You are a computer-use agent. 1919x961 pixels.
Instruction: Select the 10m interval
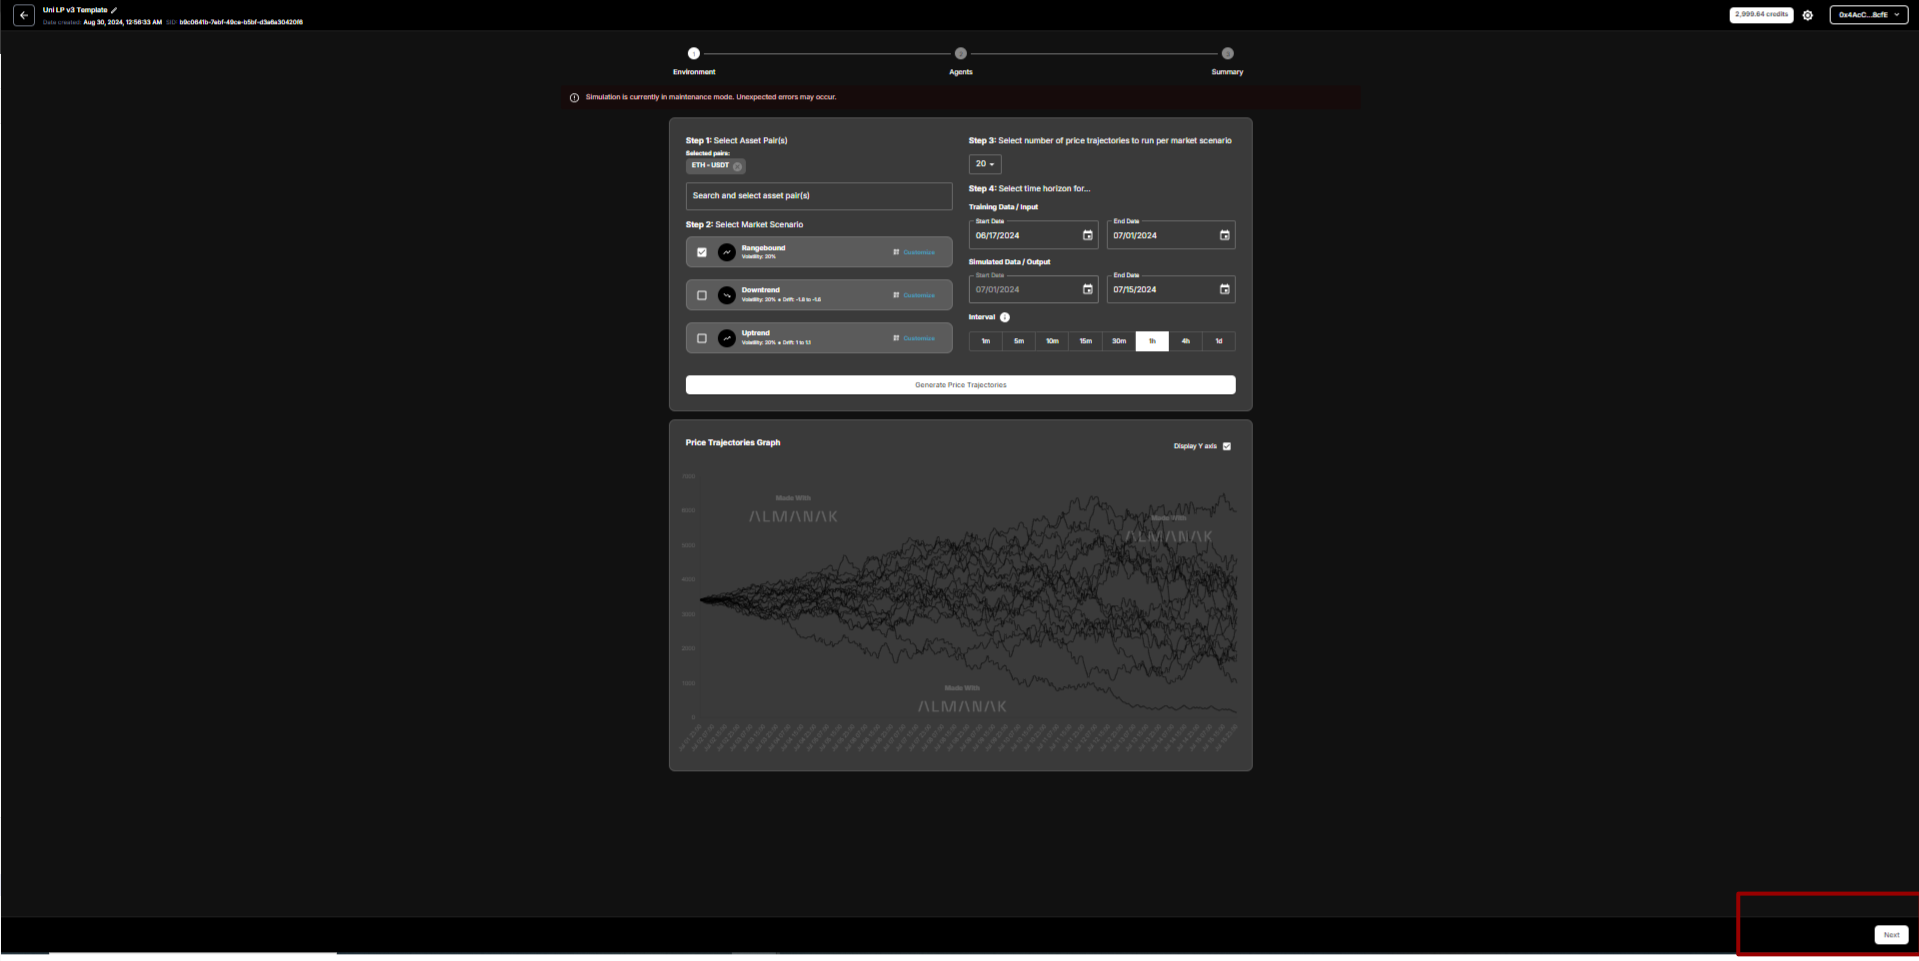point(1052,341)
